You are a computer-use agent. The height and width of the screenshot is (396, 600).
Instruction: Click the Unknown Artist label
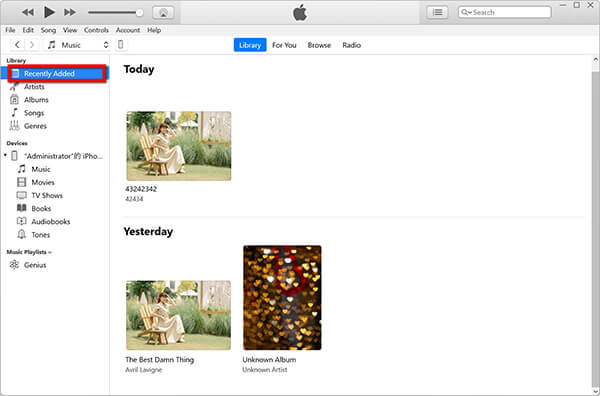(265, 370)
